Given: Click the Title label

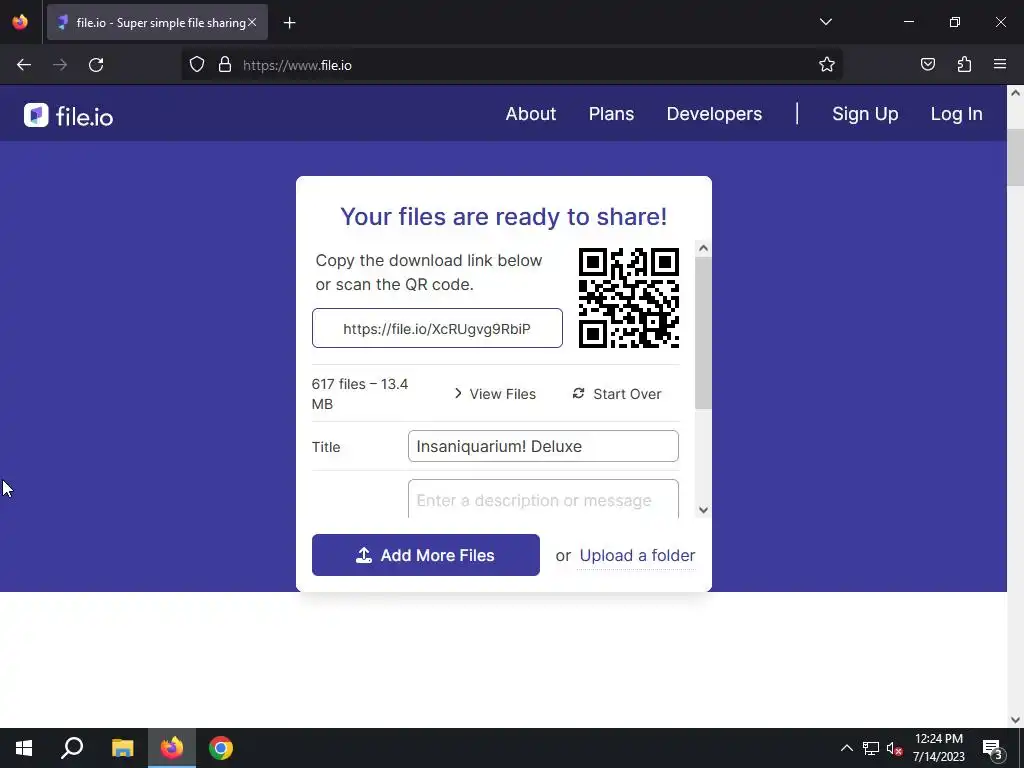Looking at the screenshot, I should 326,447.
